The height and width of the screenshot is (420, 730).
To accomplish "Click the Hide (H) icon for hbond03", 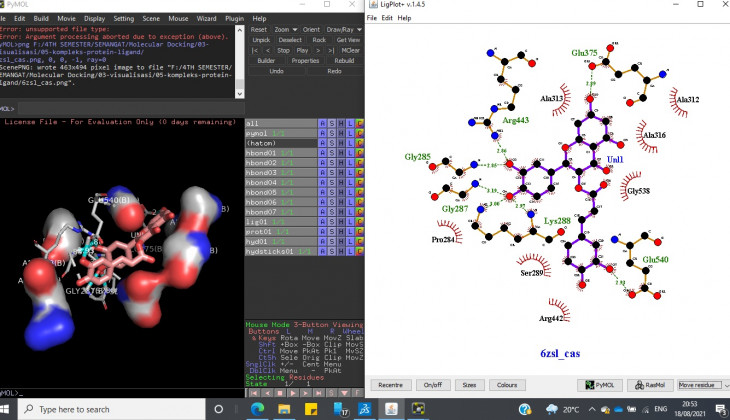I will pyautogui.click(x=341, y=173).
